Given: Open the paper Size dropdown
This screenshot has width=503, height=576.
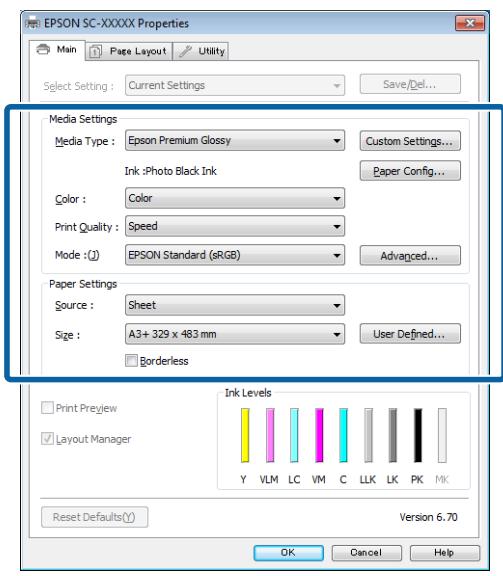Looking at the screenshot, I should click(235, 334).
